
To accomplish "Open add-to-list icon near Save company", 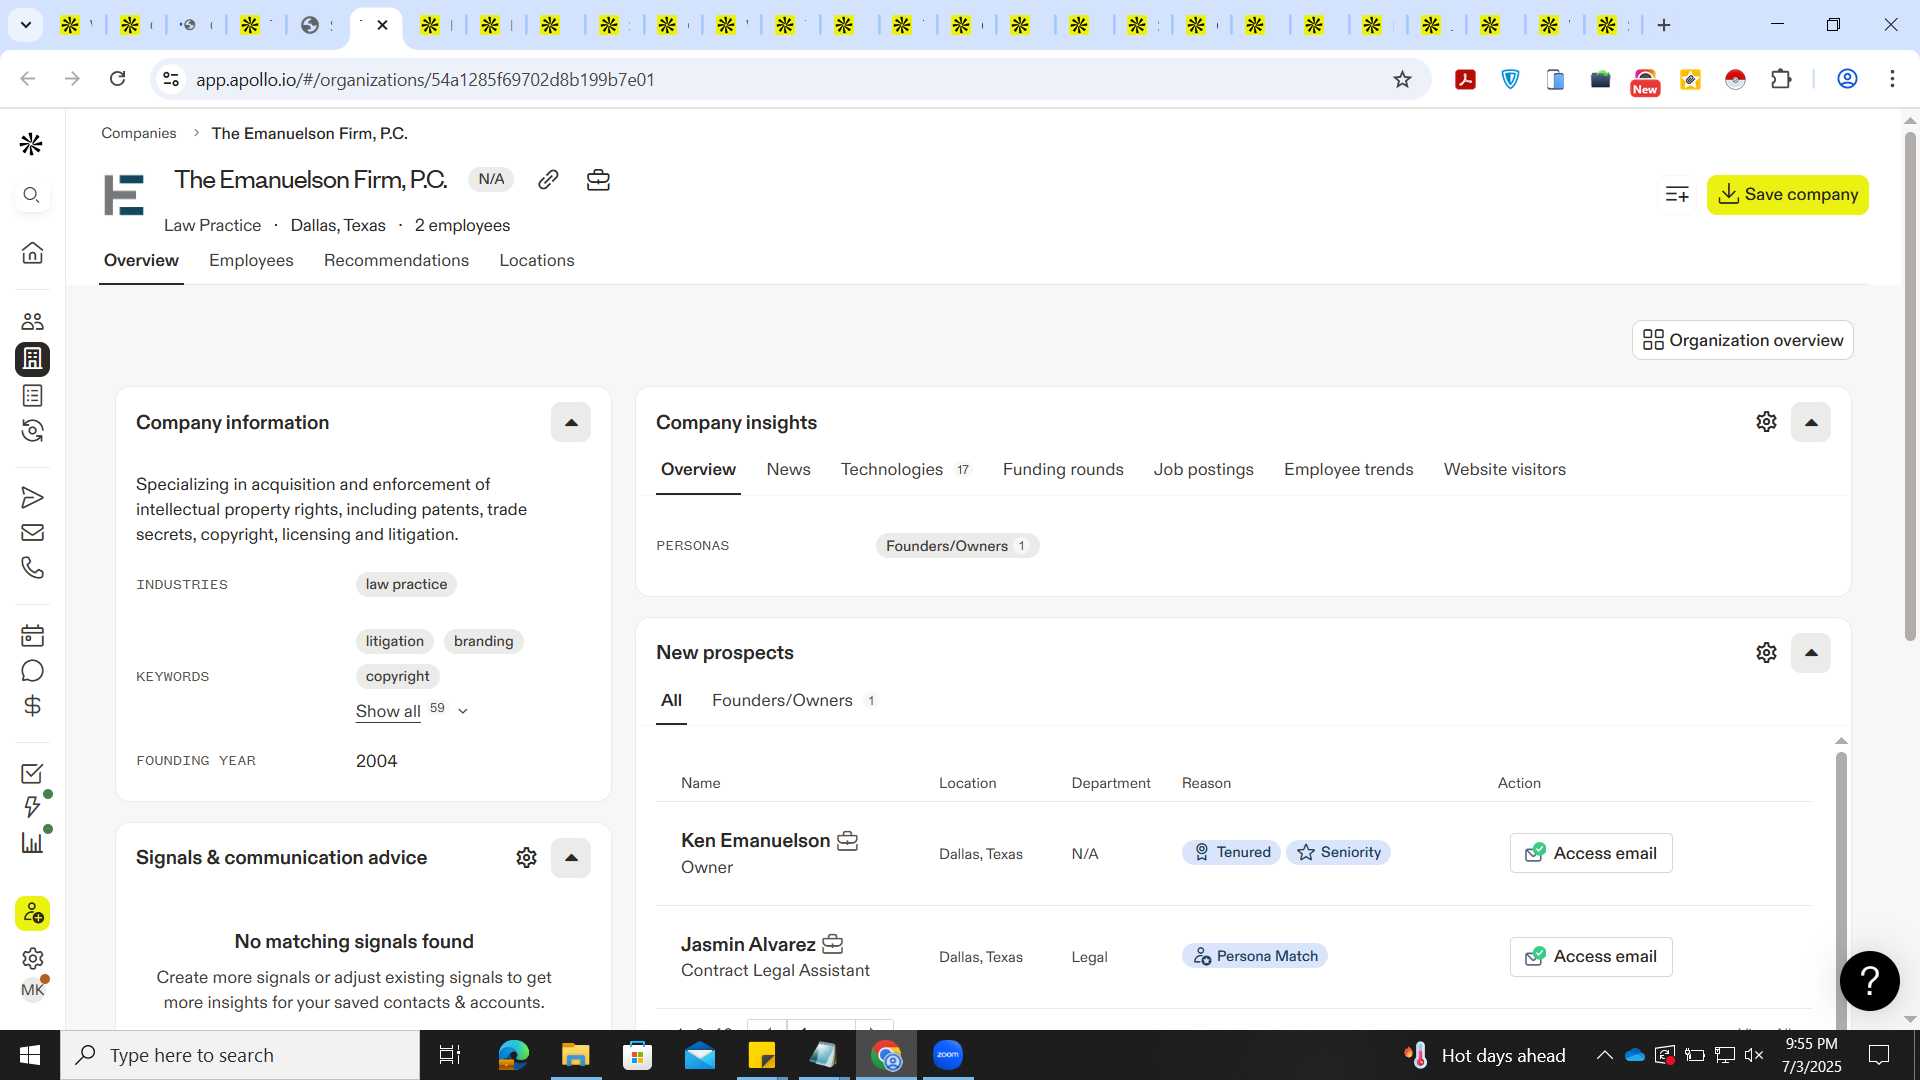I will coord(1677,194).
